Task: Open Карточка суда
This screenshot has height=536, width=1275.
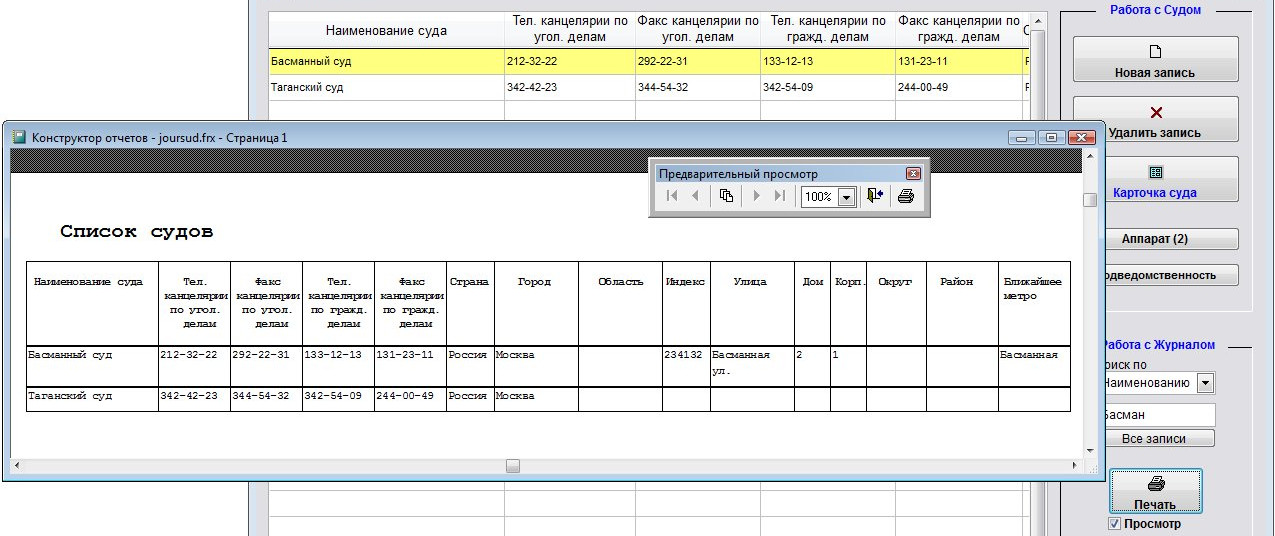Action: pos(1155,181)
